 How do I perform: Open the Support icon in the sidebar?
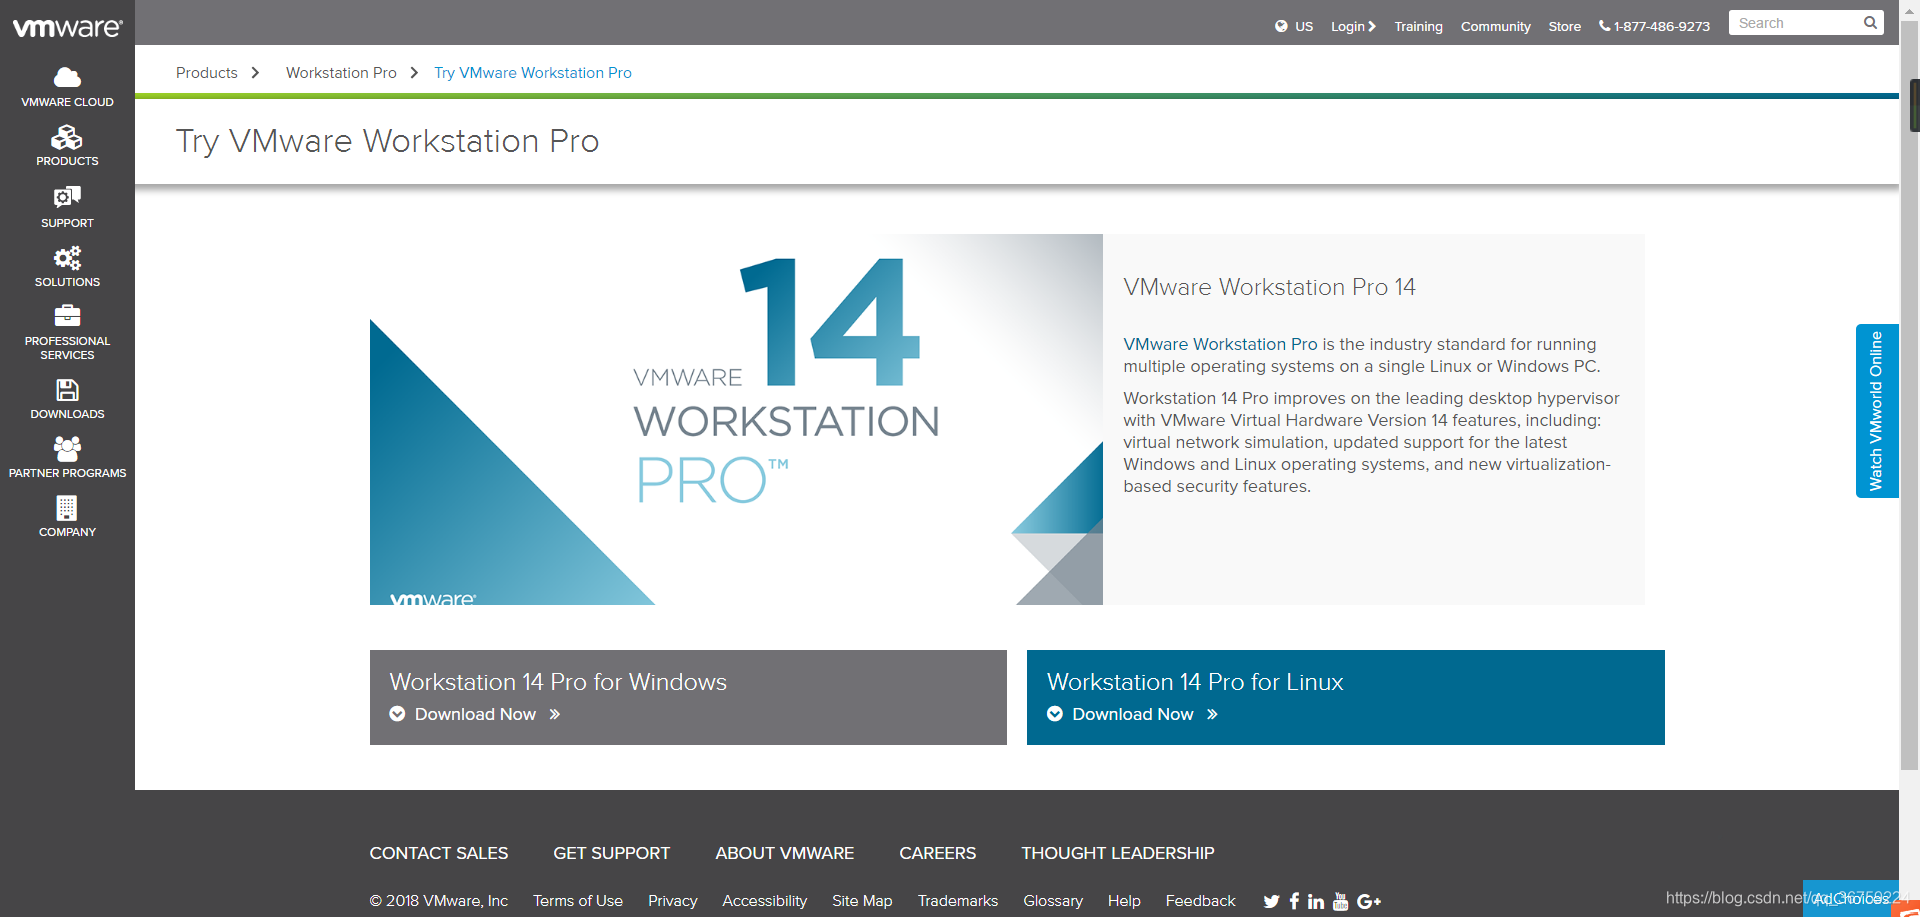point(67,197)
